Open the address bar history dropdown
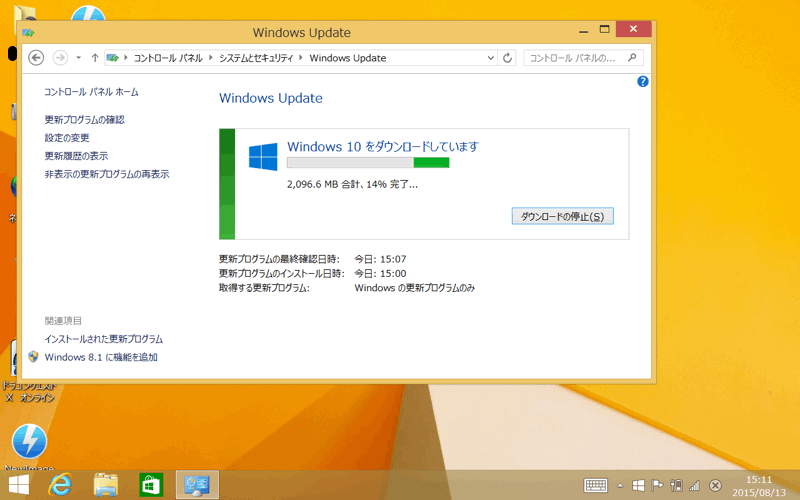The height and width of the screenshot is (500, 800). 490,58
